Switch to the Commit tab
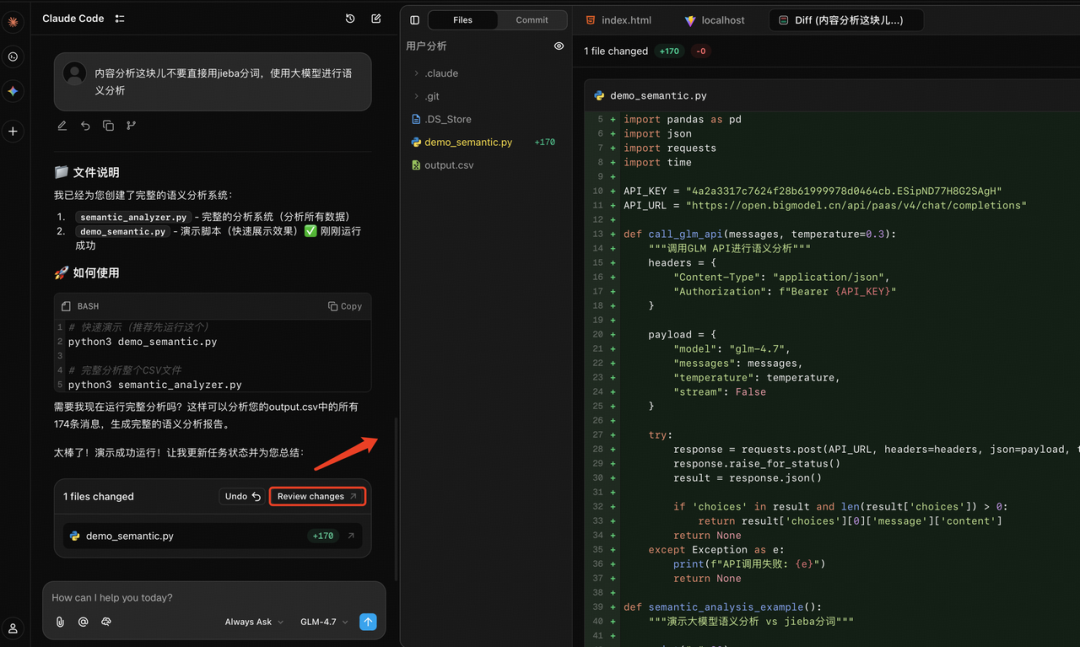The image size is (1080, 647). (x=532, y=20)
